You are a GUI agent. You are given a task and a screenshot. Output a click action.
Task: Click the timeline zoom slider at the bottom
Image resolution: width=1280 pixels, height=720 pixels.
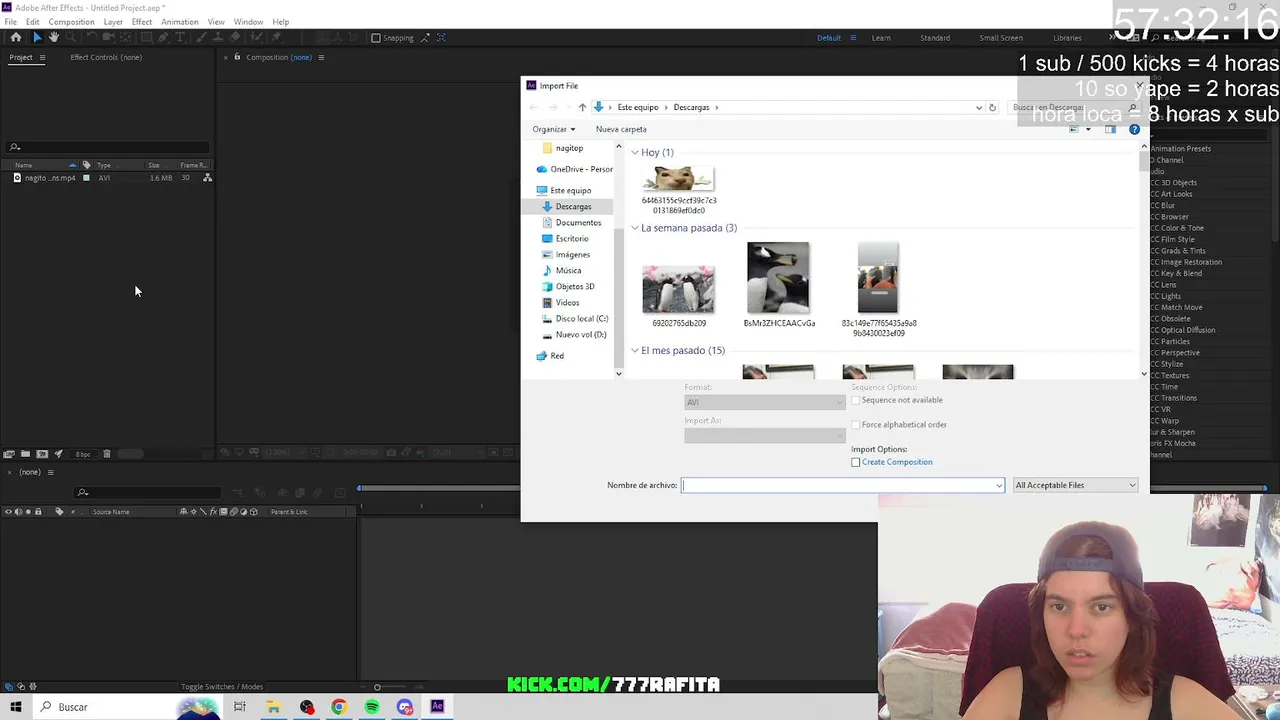pos(377,687)
